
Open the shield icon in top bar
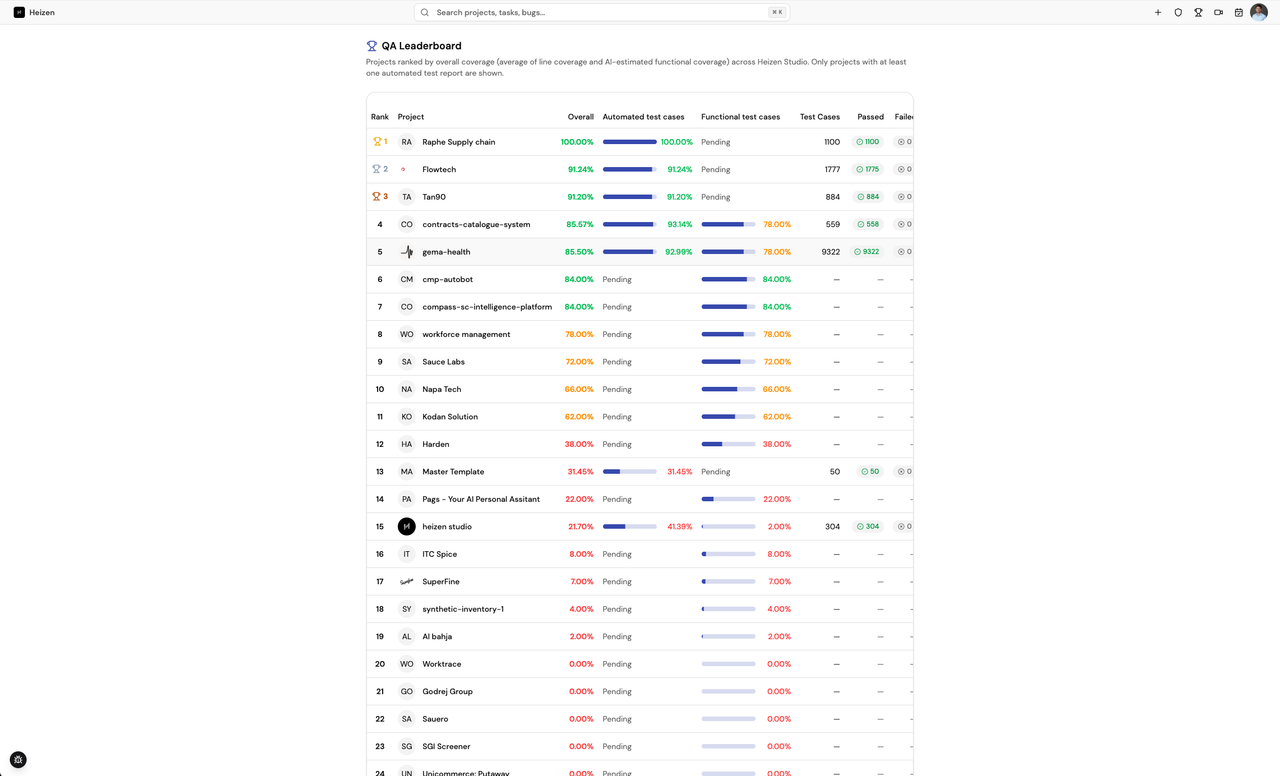[1178, 13]
